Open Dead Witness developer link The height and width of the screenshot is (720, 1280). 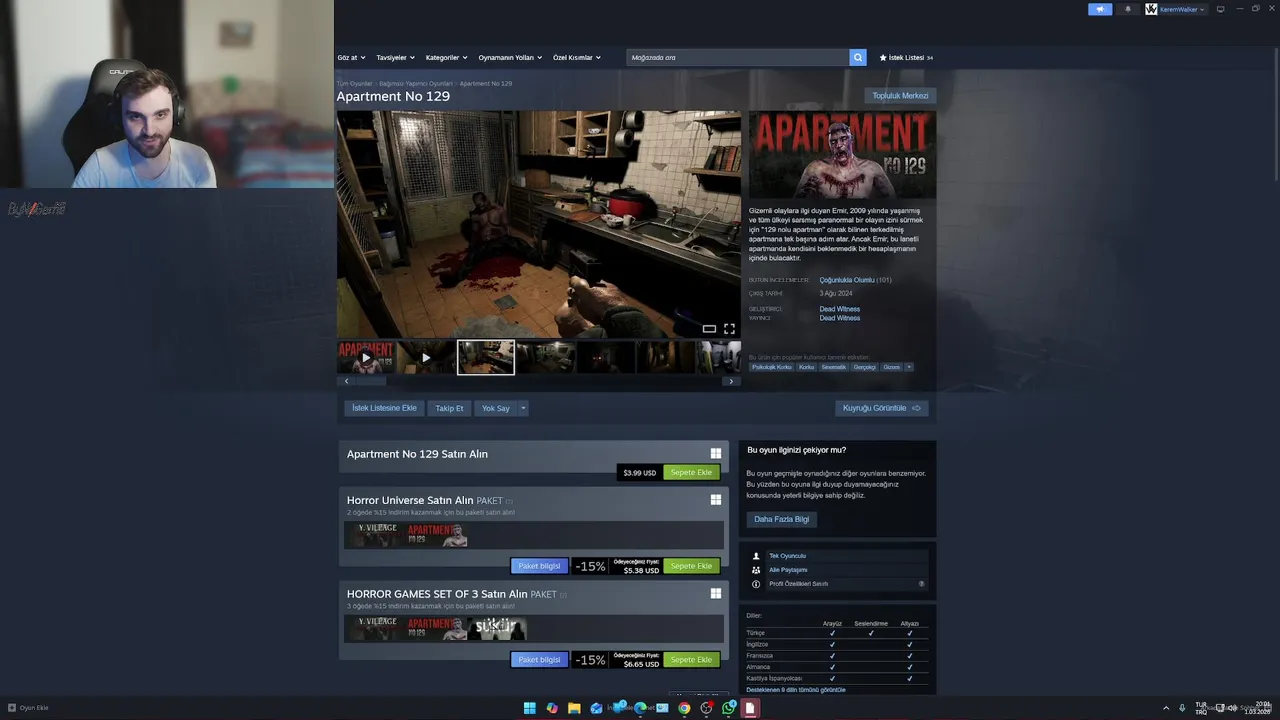tap(840, 309)
